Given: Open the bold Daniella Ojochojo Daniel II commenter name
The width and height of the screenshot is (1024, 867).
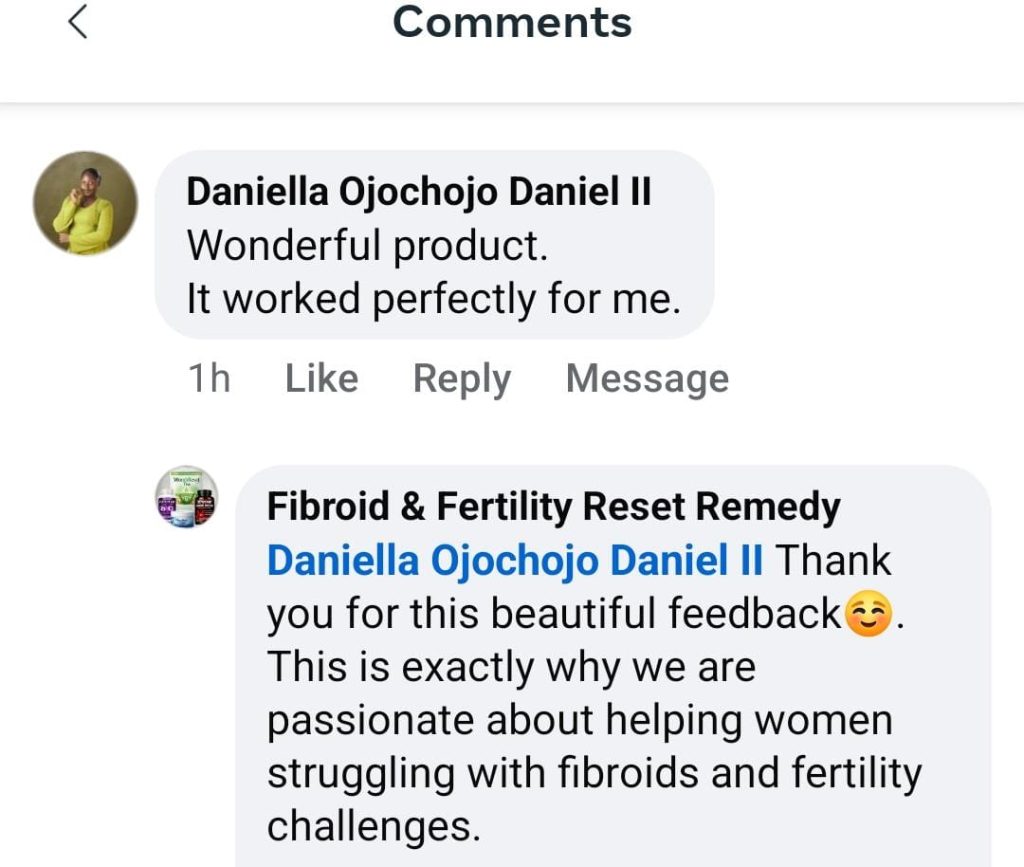Looking at the screenshot, I should click(x=419, y=192).
